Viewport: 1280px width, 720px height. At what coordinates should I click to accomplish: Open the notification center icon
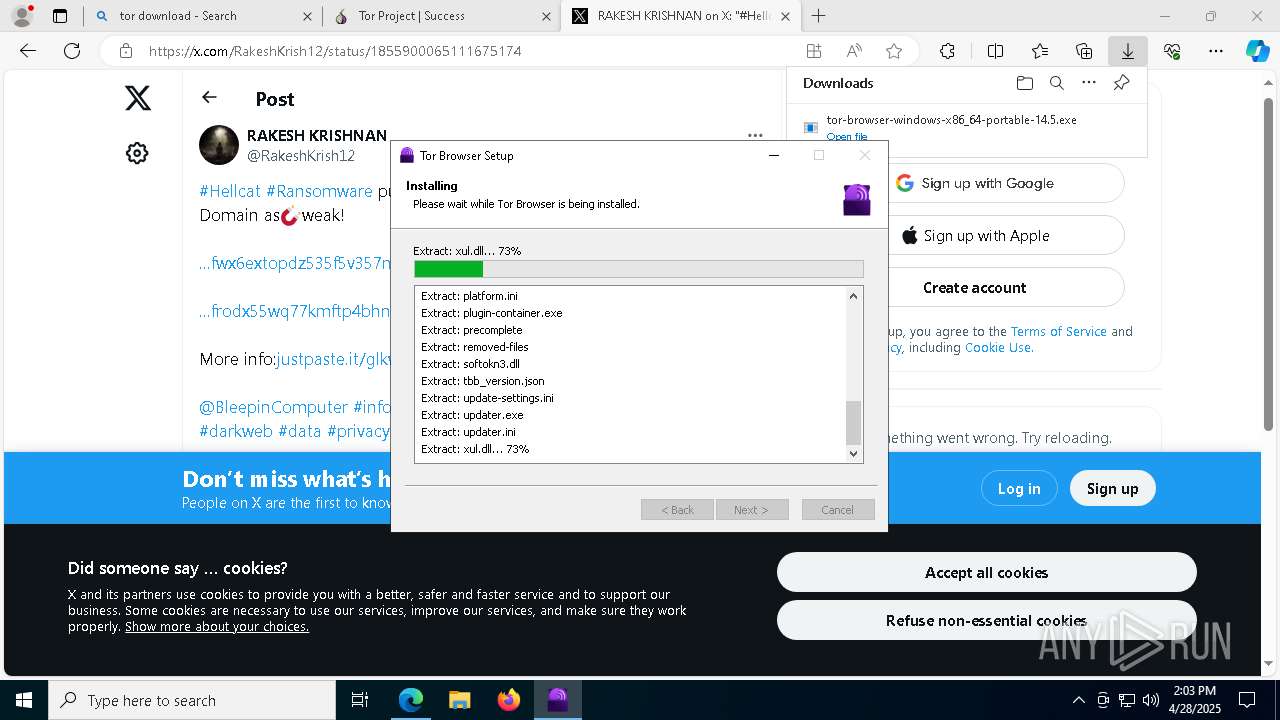pos(1247,700)
